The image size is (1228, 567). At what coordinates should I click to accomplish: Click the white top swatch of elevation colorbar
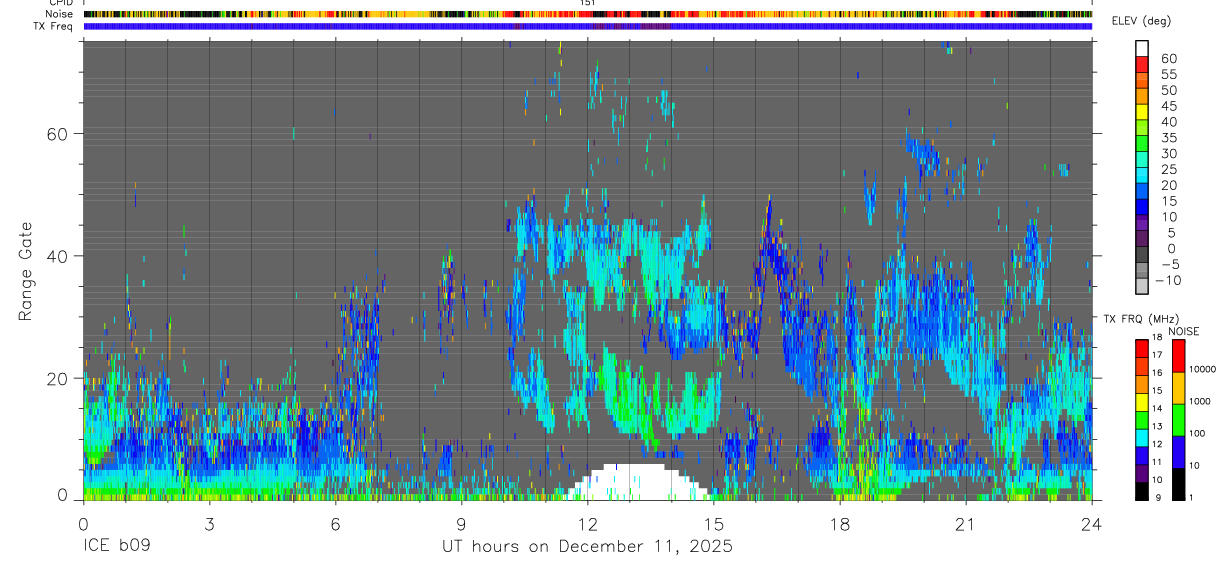coord(1142,47)
